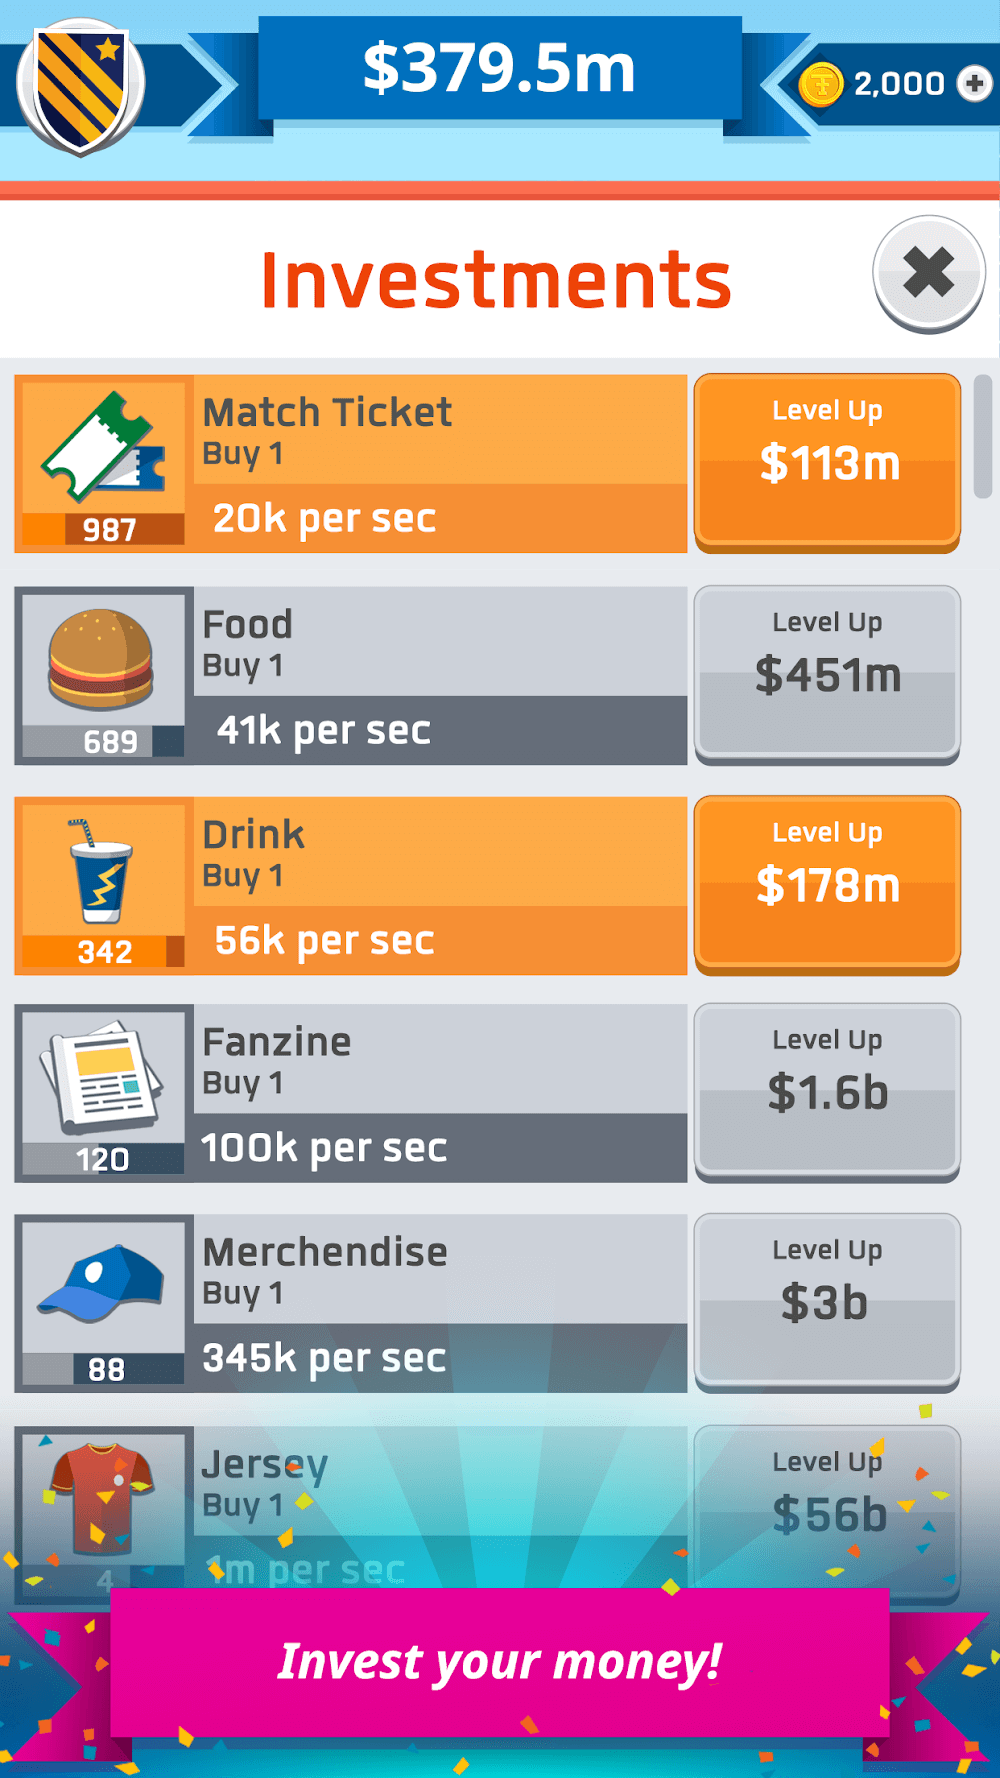Level up Fanzine for $1.6b
This screenshot has width=1000, height=1778.
click(827, 1091)
